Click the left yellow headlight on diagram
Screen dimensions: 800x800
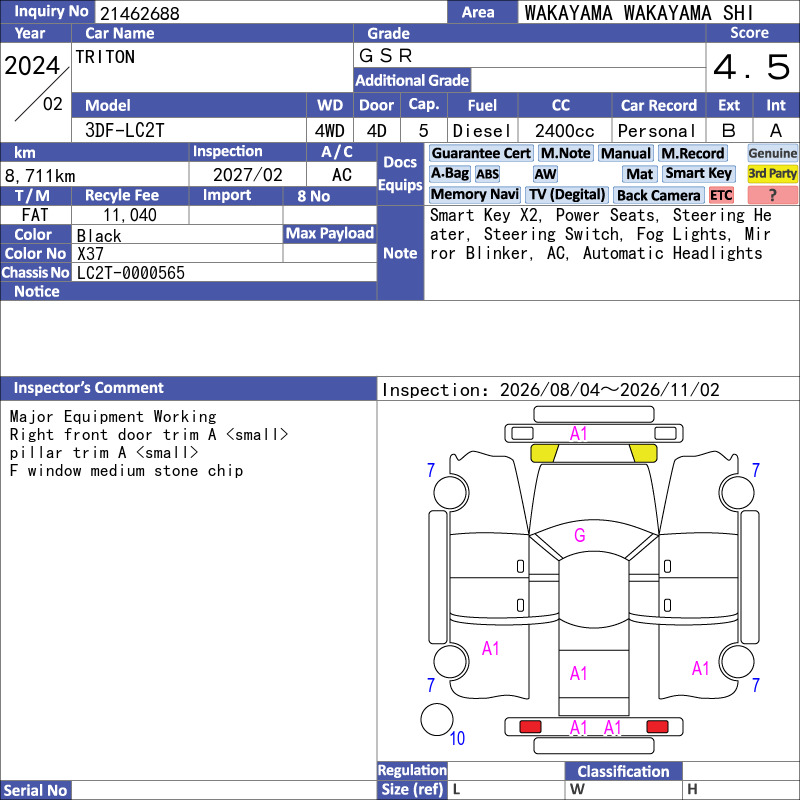544,453
